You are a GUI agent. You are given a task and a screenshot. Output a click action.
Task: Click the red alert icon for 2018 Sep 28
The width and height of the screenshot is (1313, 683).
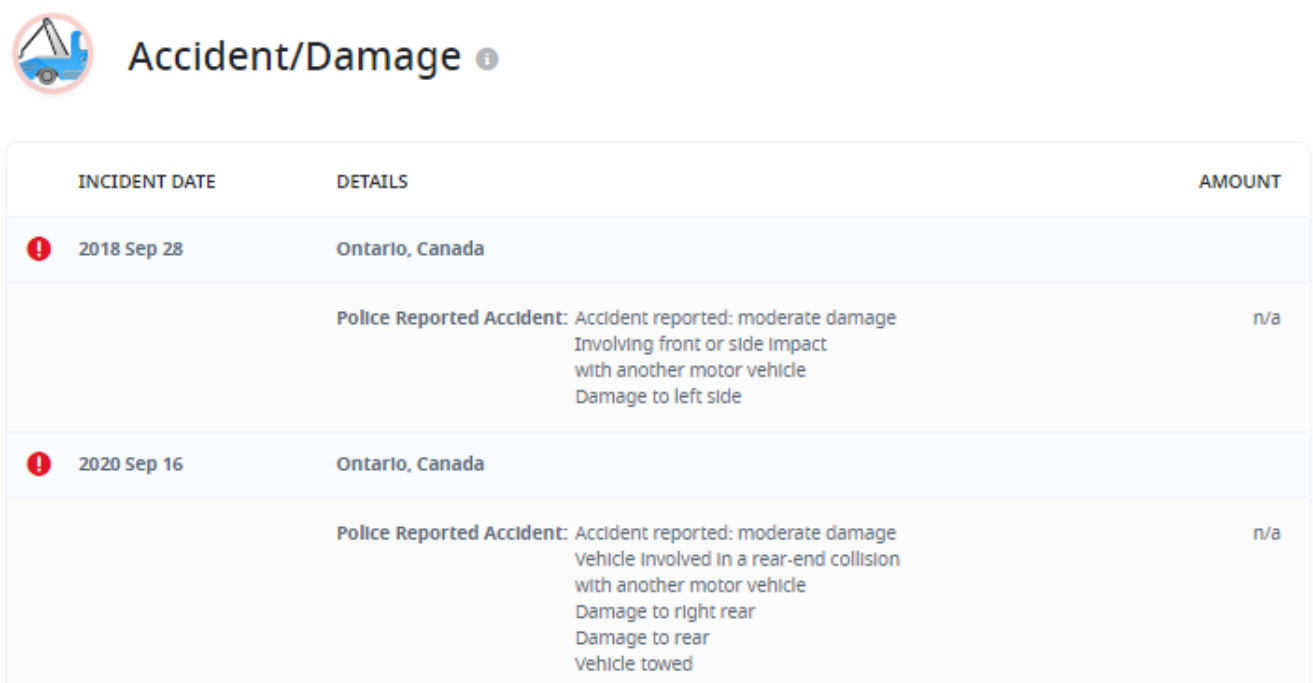(x=39, y=249)
